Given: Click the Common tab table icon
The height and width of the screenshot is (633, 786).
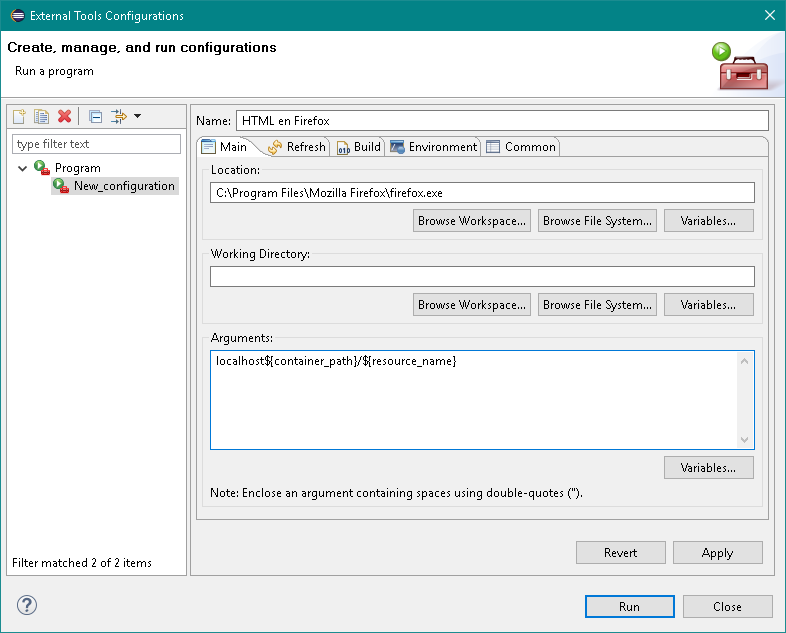Looking at the screenshot, I should tap(493, 147).
